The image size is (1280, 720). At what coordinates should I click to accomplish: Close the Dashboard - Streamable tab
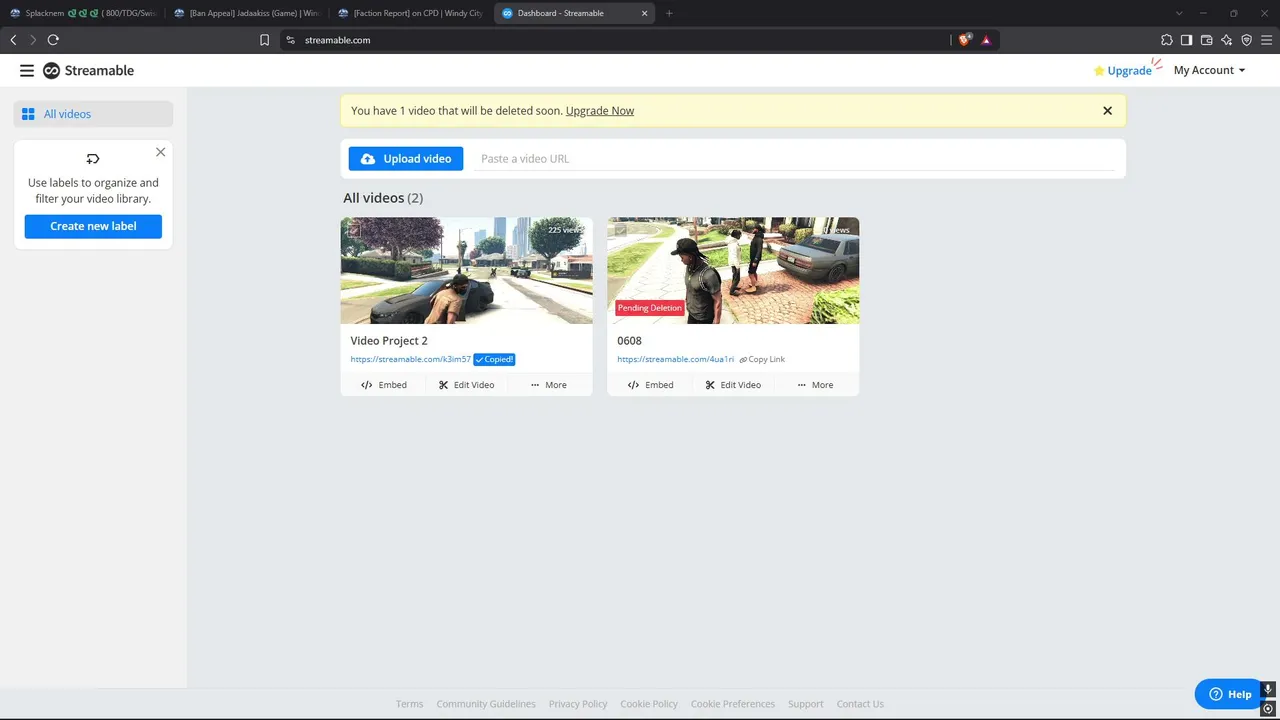[x=645, y=13]
